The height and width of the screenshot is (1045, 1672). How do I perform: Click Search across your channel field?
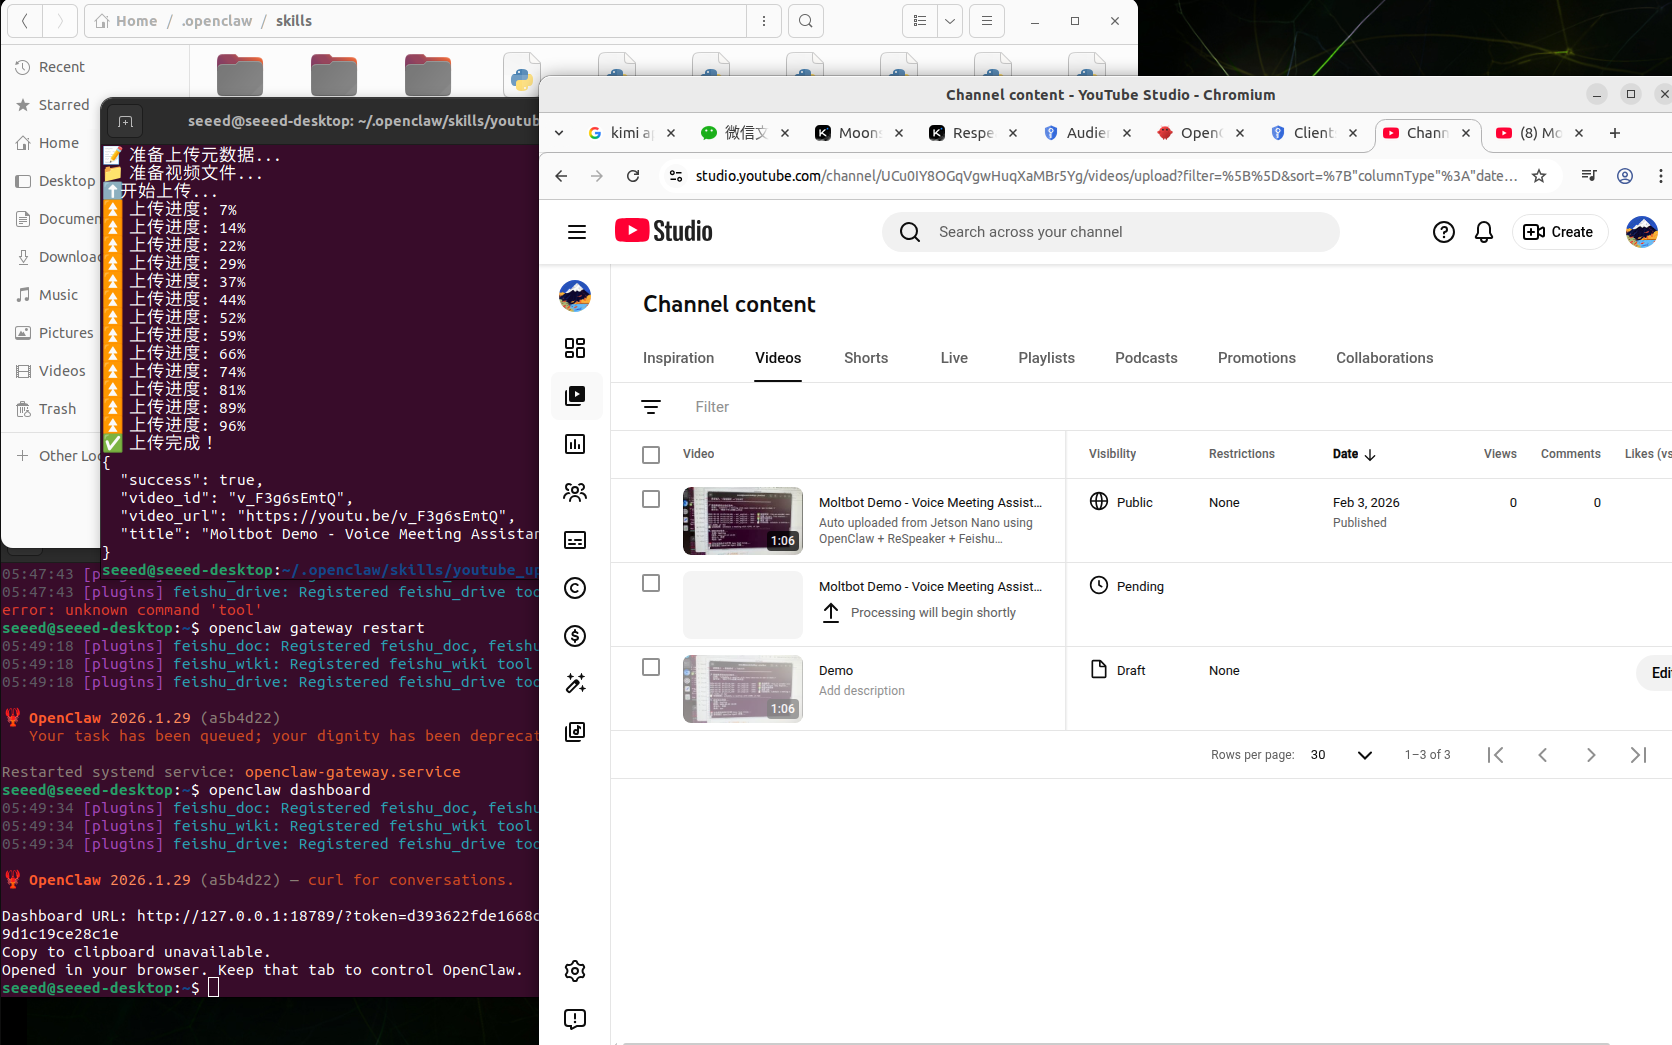click(x=1110, y=232)
